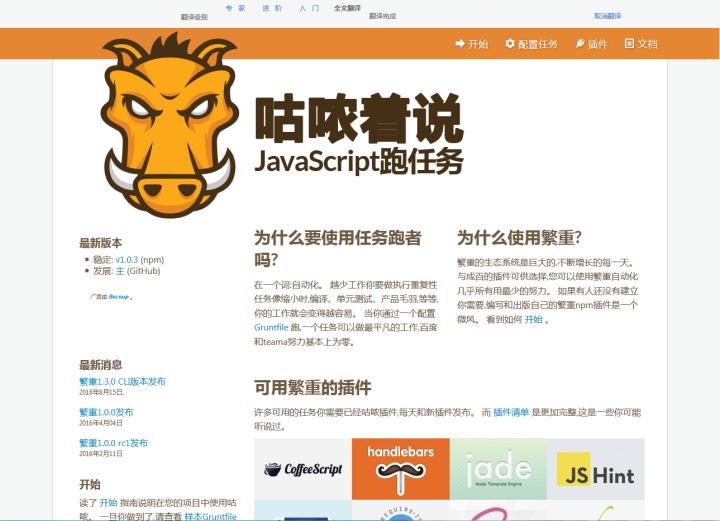Select the jade plugin tile

(498, 469)
